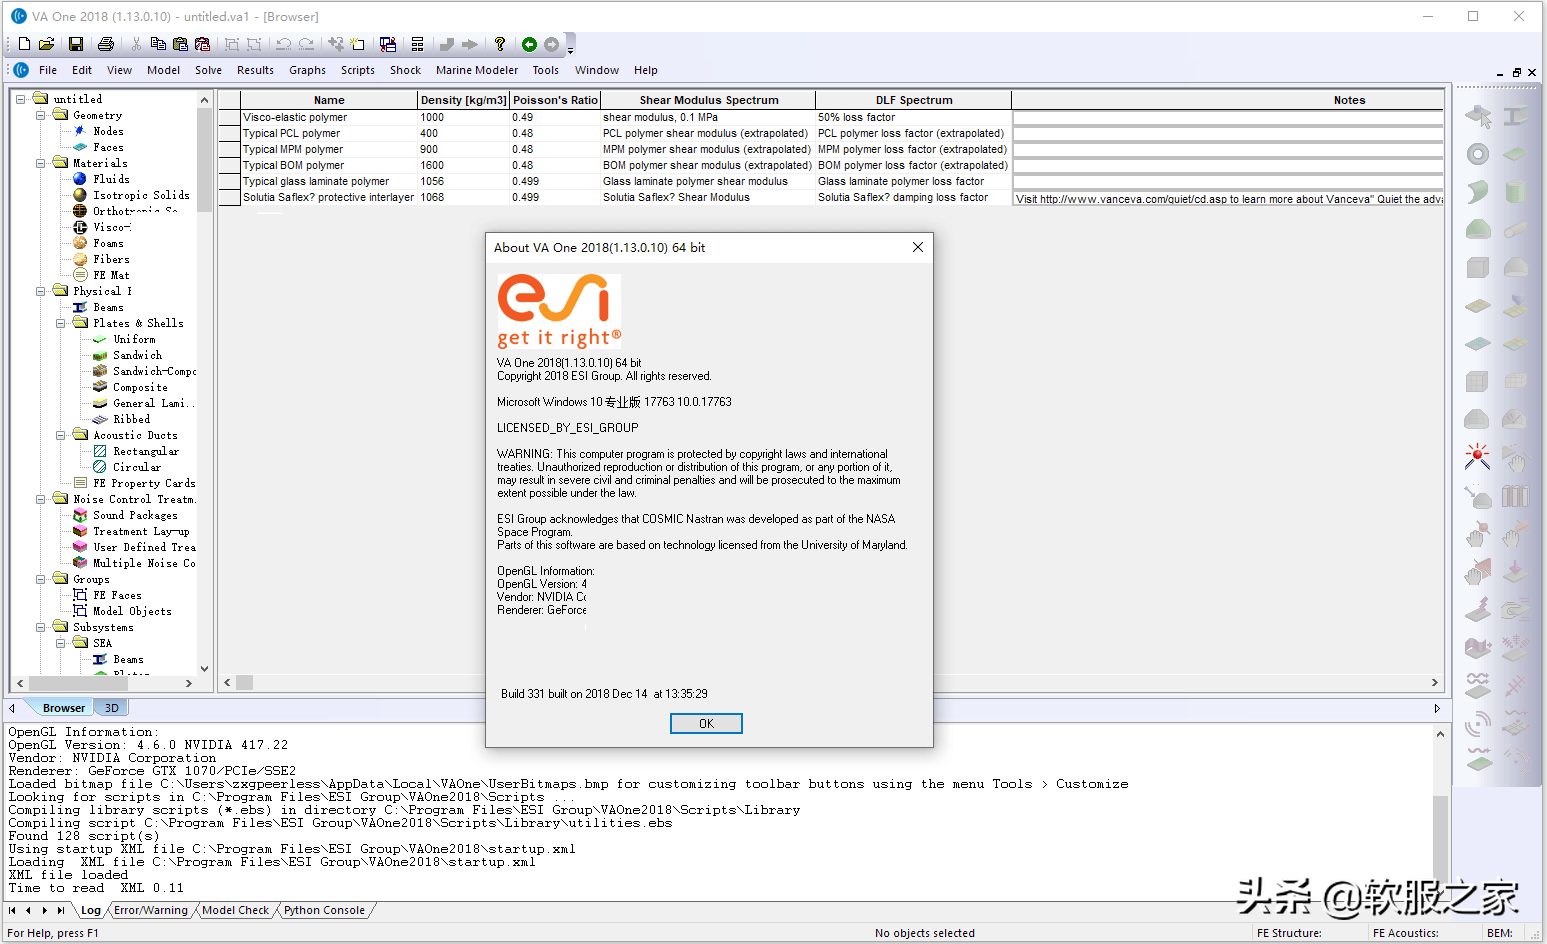Close the About VA One dialog

point(917,247)
